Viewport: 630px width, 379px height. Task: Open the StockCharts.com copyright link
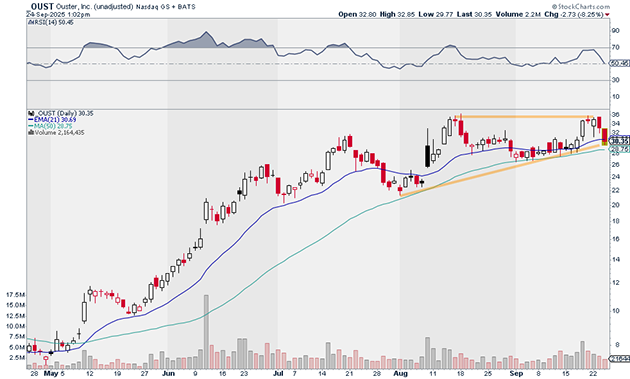(581, 6)
